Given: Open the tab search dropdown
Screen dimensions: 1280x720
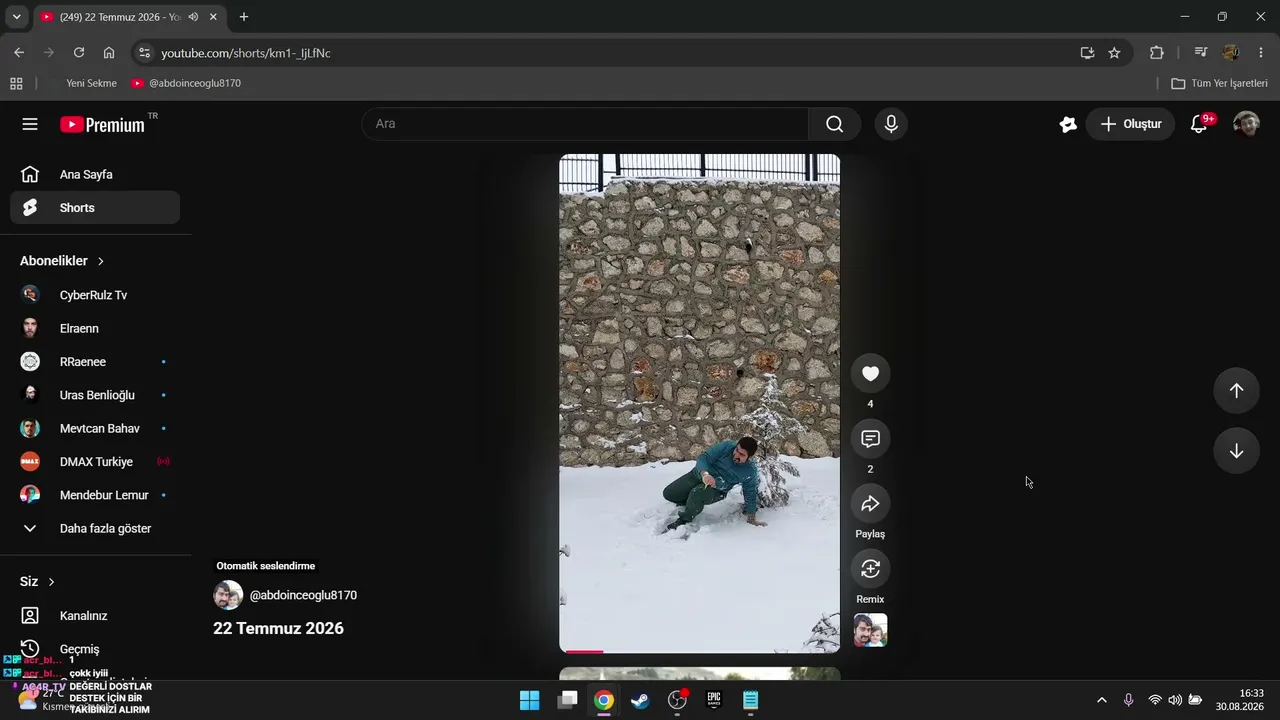Looking at the screenshot, I should point(16,17).
